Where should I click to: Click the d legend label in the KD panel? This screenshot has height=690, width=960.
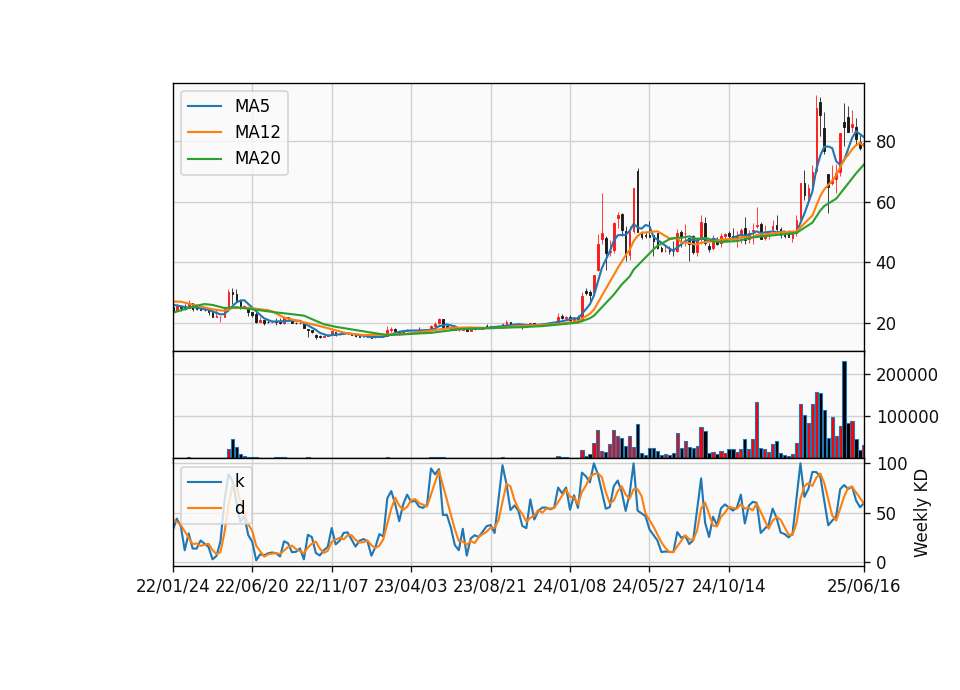pos(239,508)
